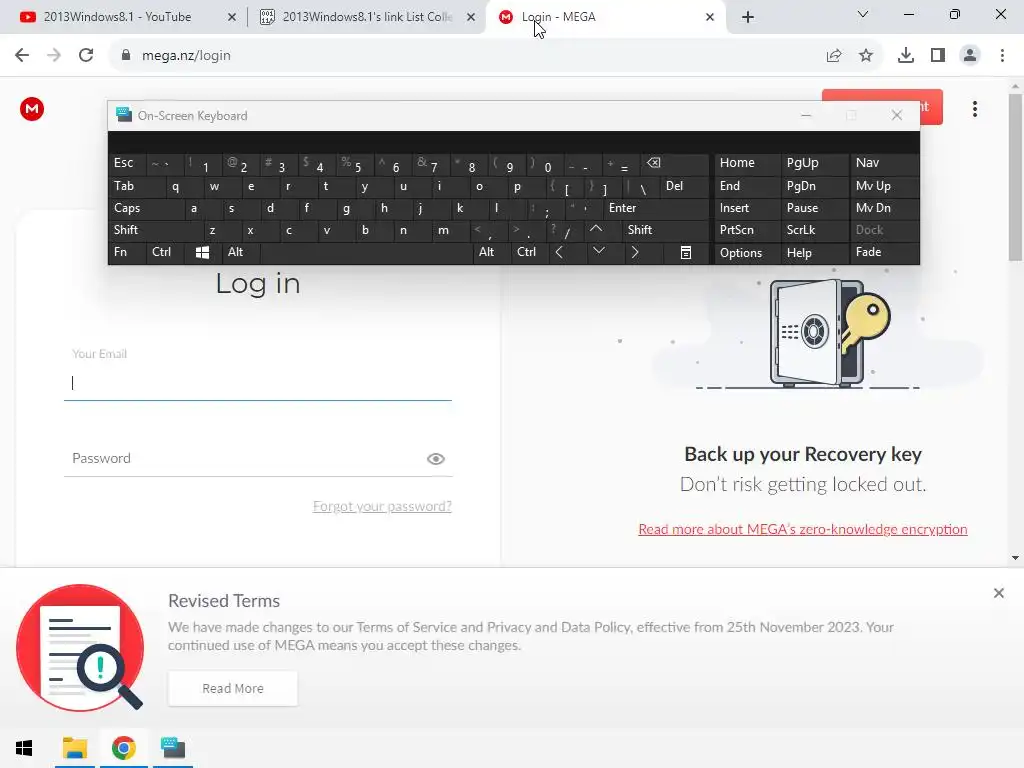Click Nav key on On-Screen Keyboard
The image size is (1024, 768).
[x=884, y=163]
